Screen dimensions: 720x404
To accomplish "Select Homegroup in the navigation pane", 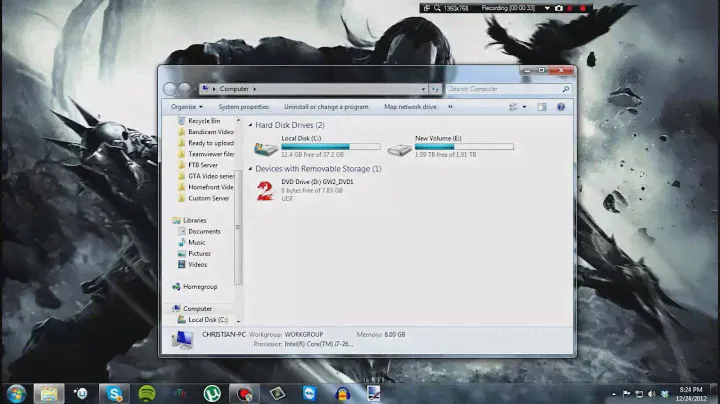I will 200,286.
